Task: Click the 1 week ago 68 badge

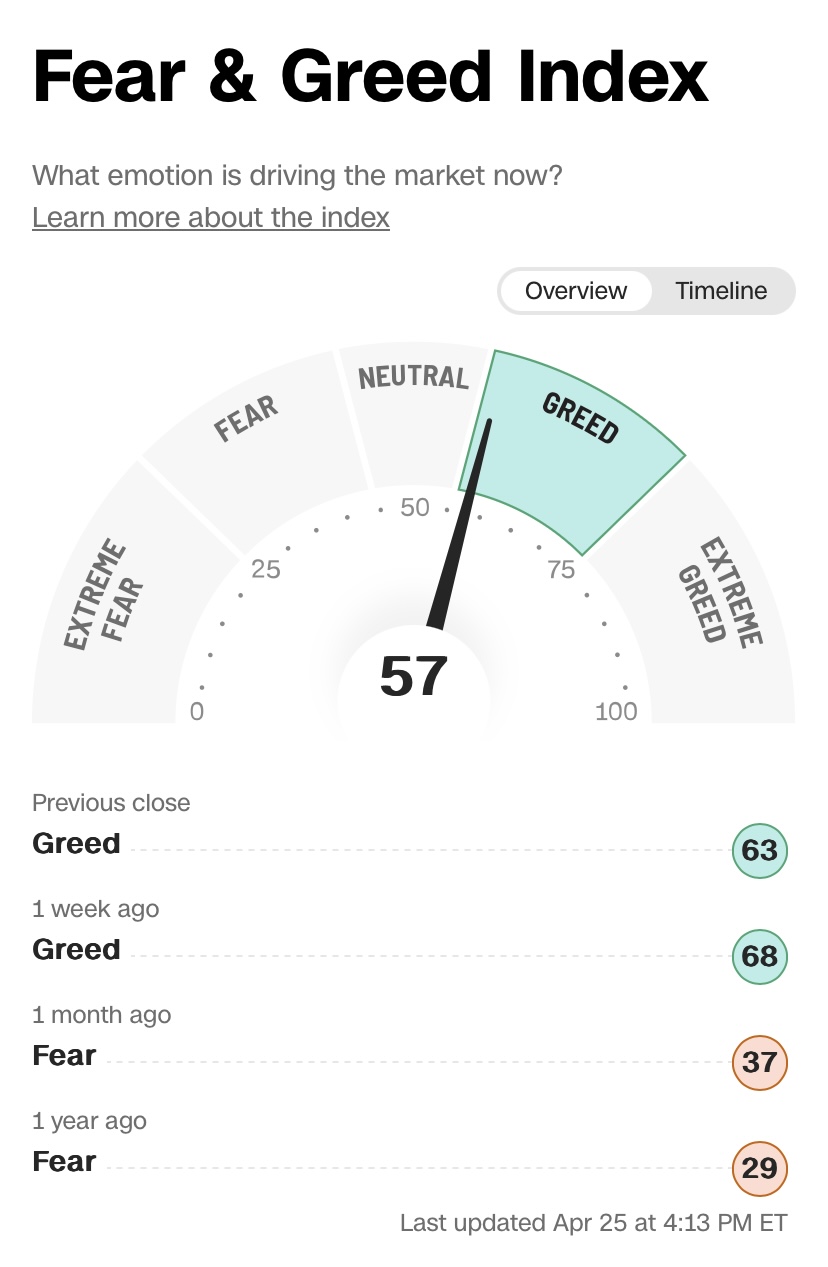Action: coord(760,956)
